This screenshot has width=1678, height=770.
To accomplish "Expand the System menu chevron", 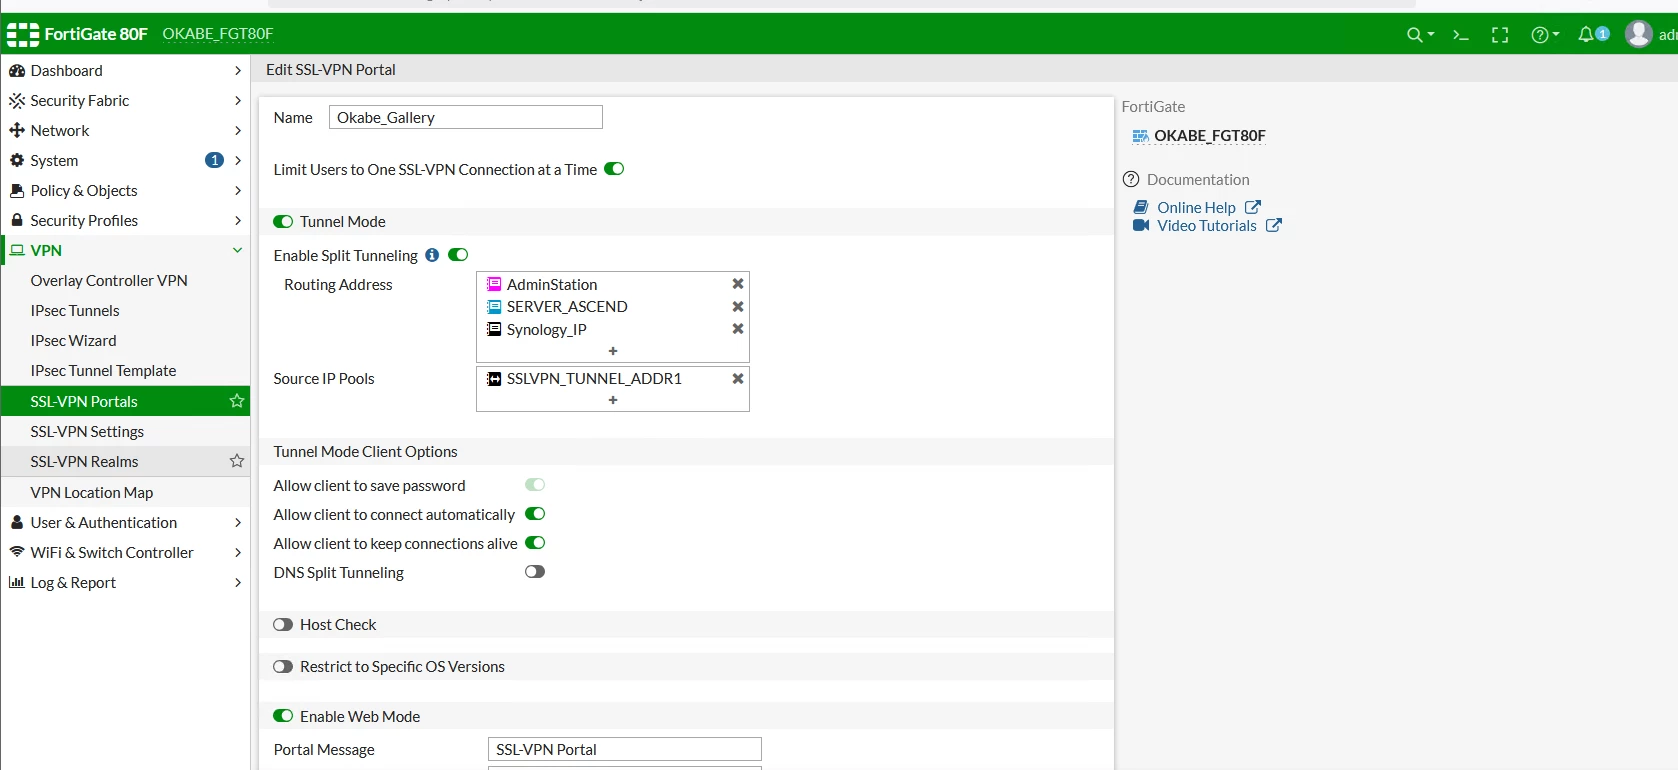I will point(237,161).
